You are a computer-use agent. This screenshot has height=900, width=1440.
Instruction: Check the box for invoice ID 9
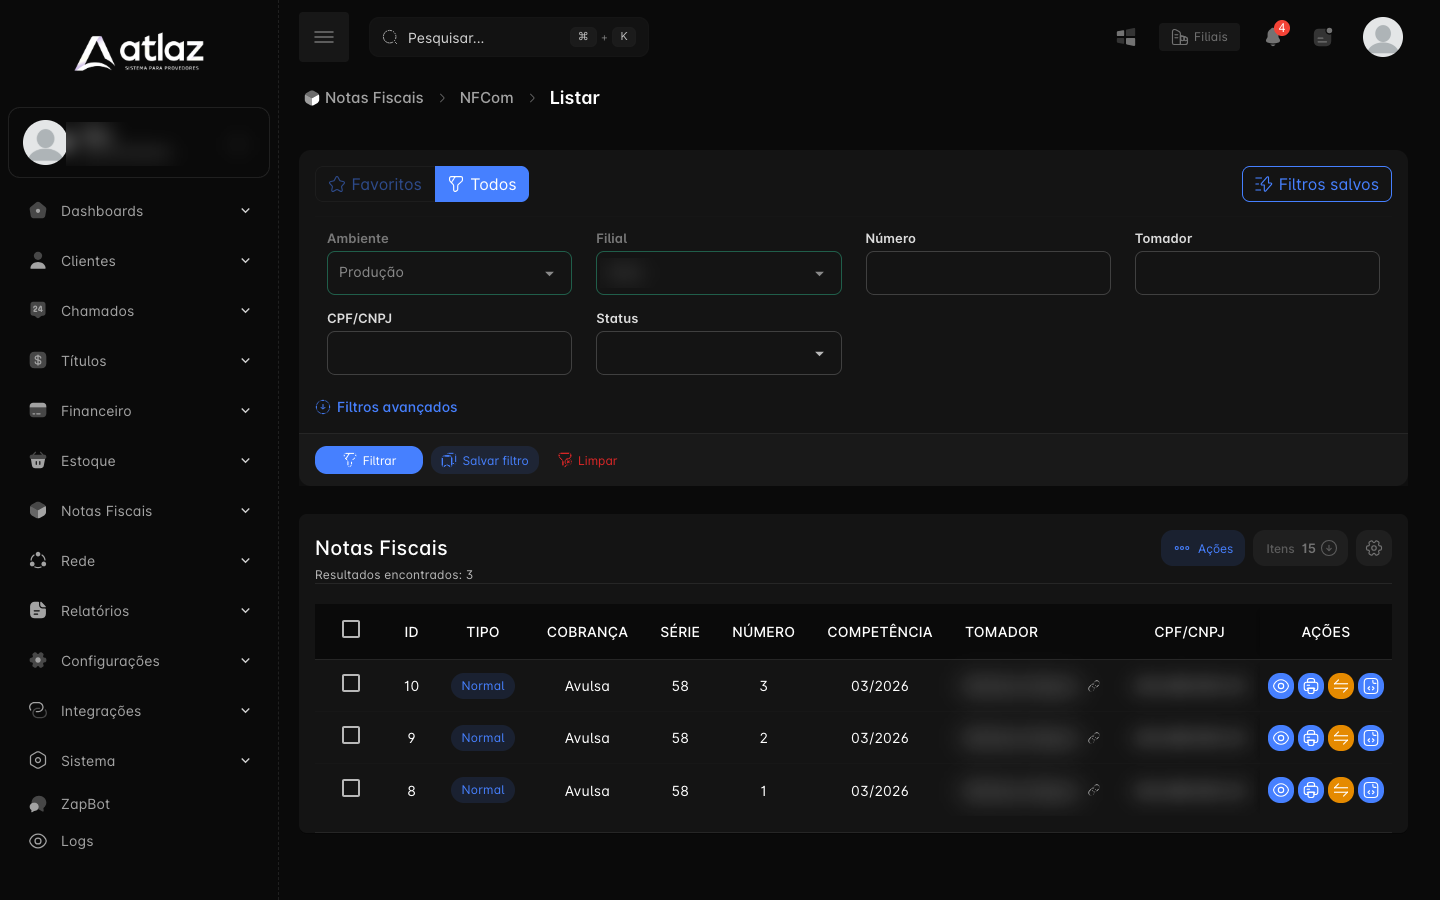(x=351, y=735)
